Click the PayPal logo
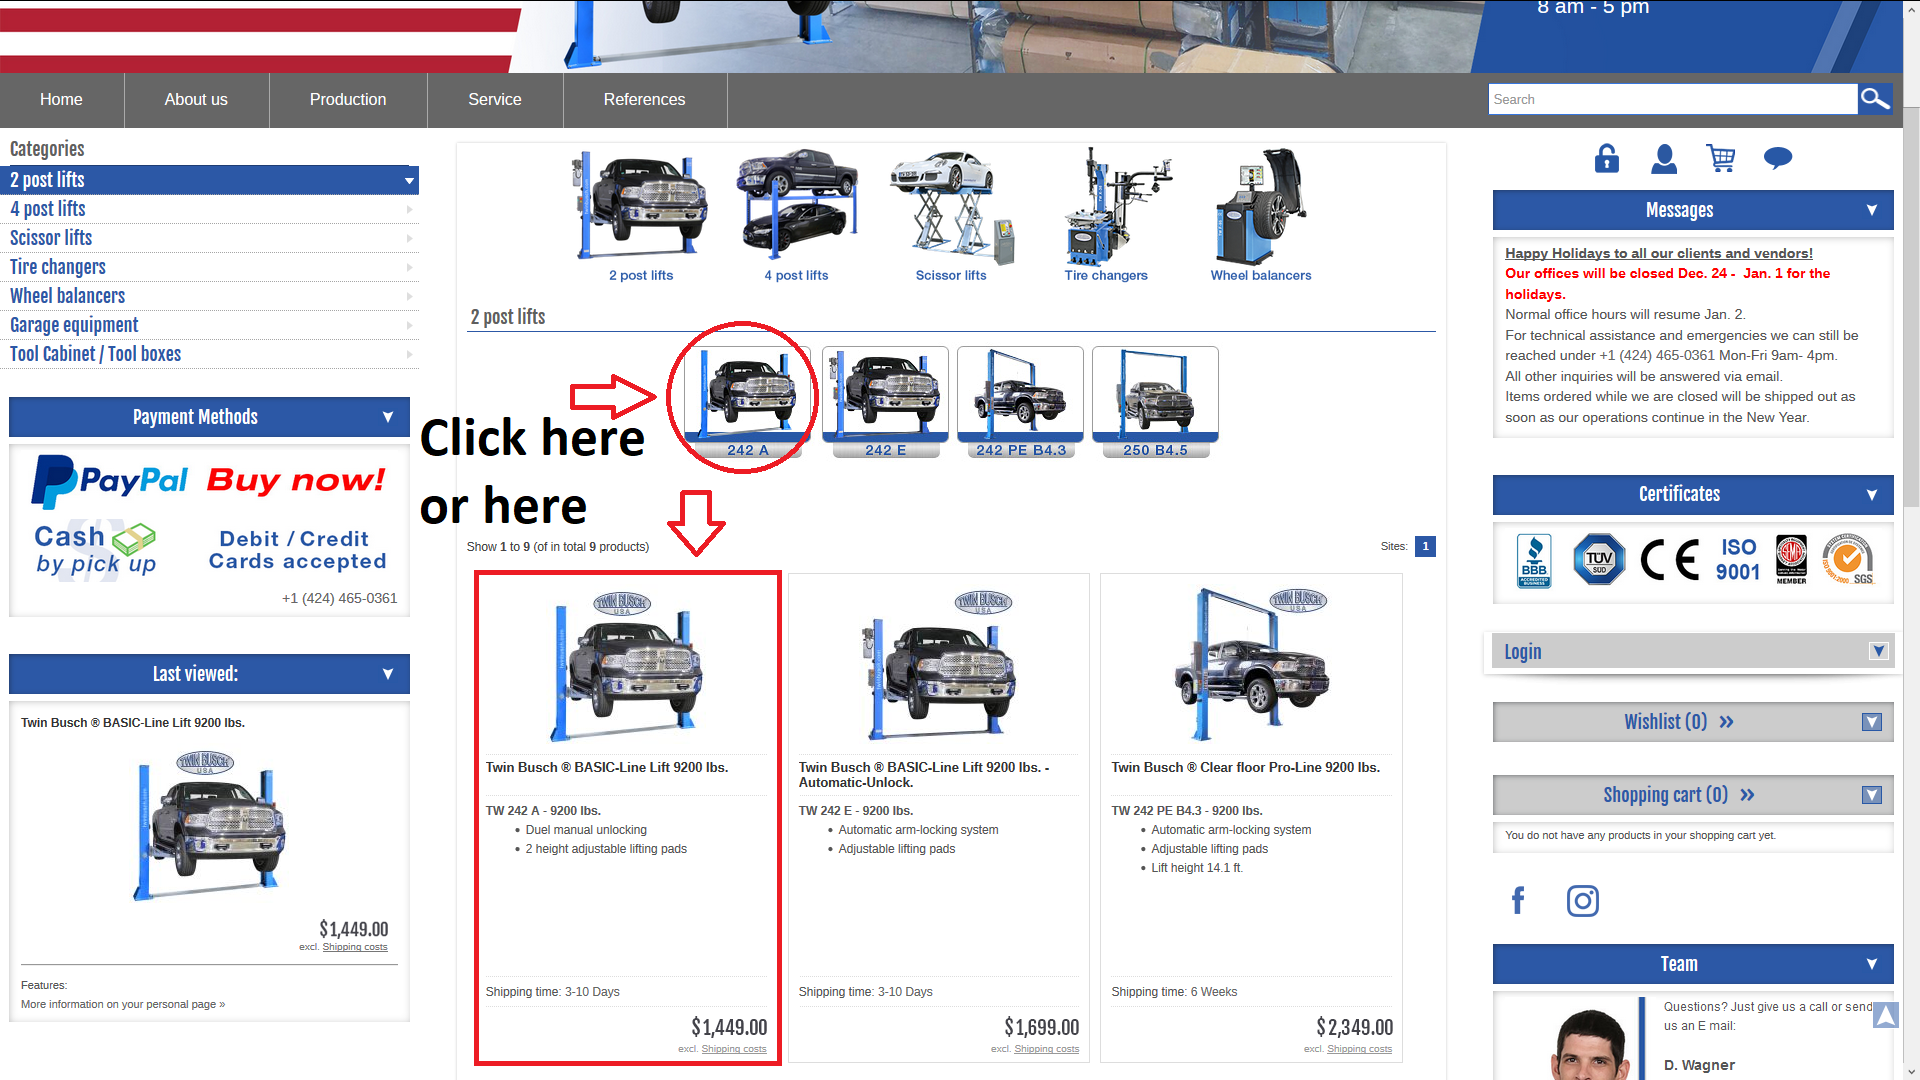The width and height of the screenshot is (1920, 1080). point(110,481)
